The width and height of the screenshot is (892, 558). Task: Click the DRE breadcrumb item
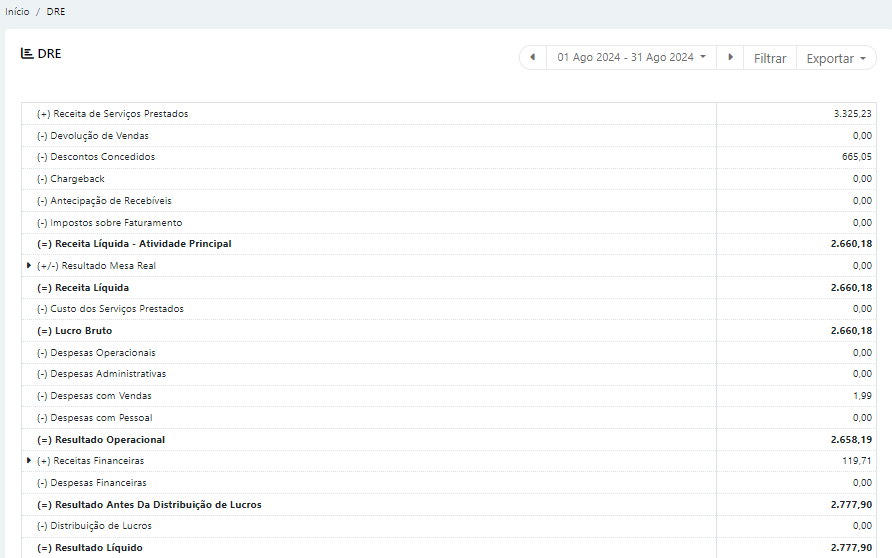pyautogui.click(x=56, y=12)
